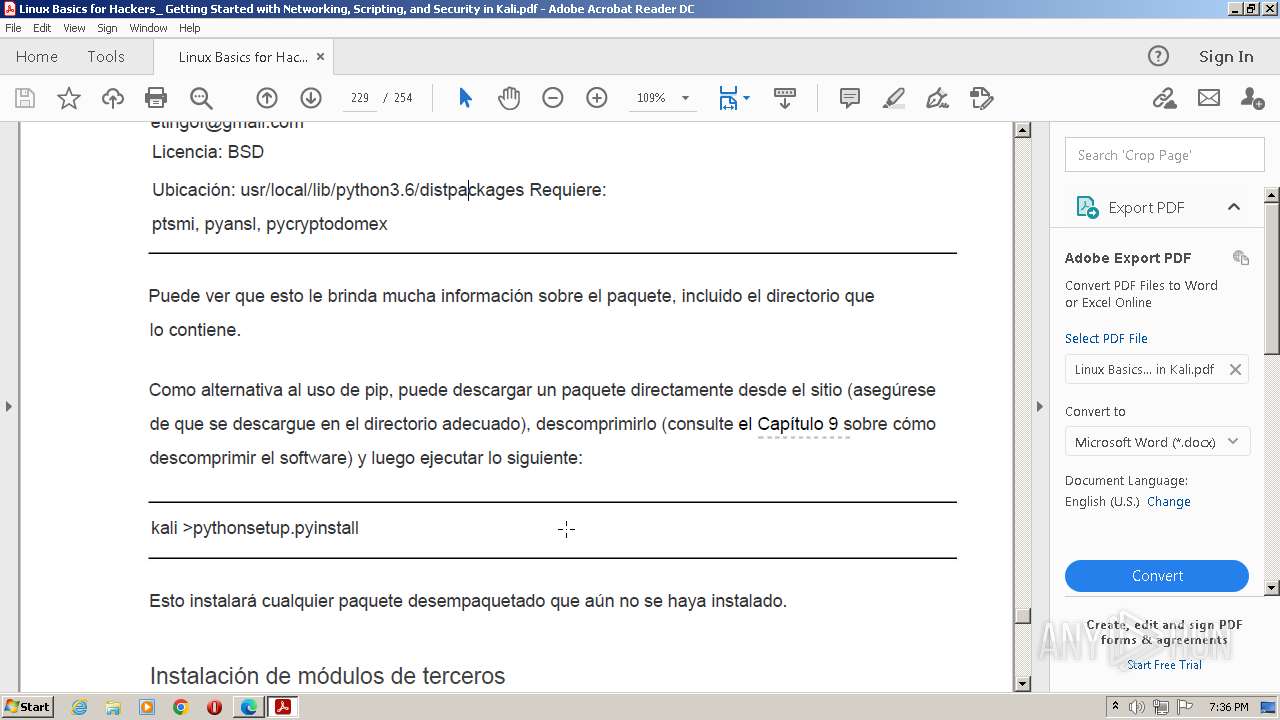Close the Linux Basics document tab
The image size is (1280, 720).
[320, 57]
